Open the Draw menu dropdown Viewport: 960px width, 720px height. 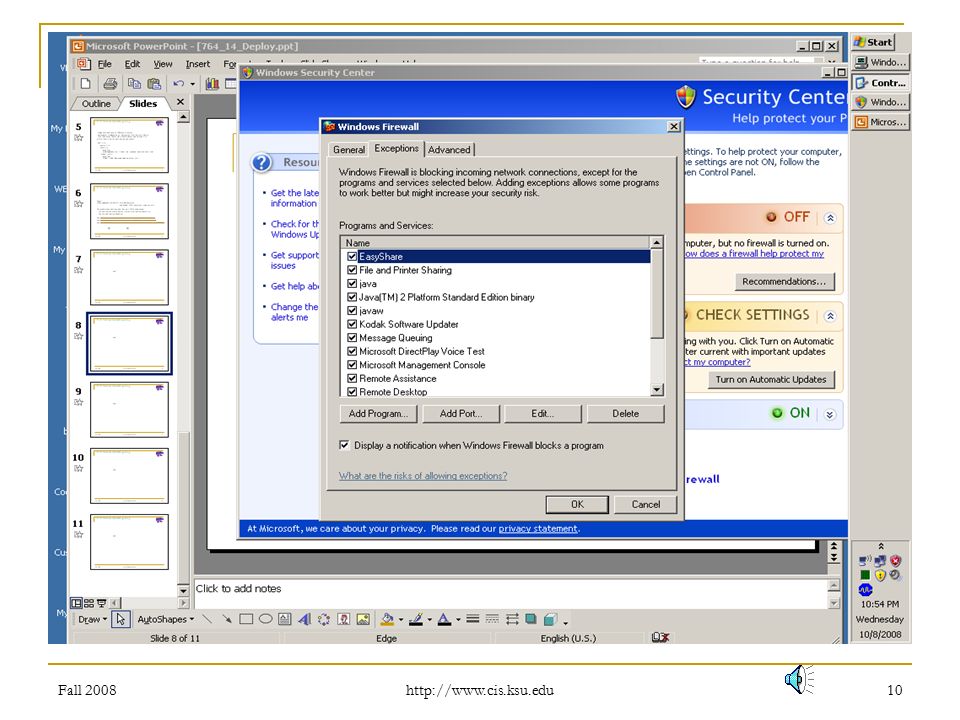click(x=92, y=619)
